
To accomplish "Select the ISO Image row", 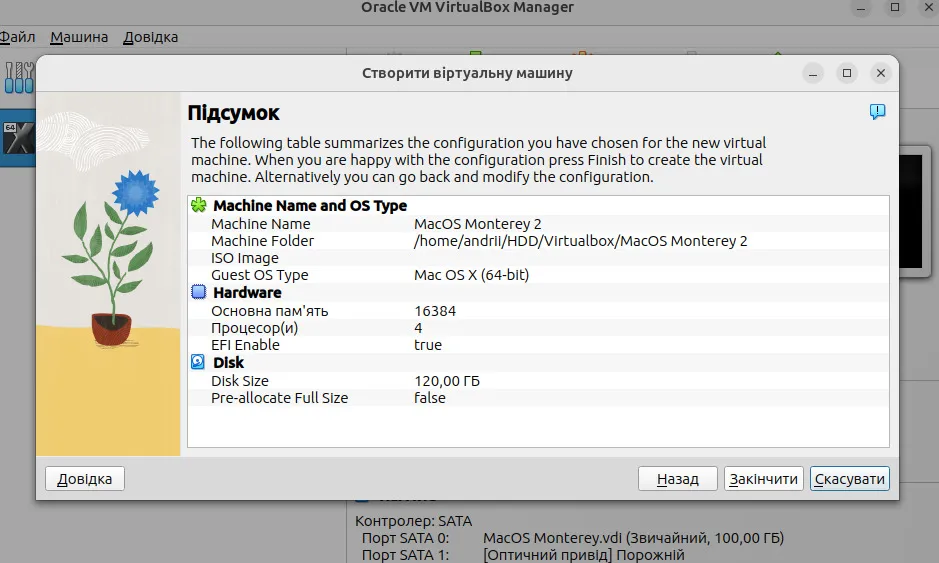I will (538, 258).
